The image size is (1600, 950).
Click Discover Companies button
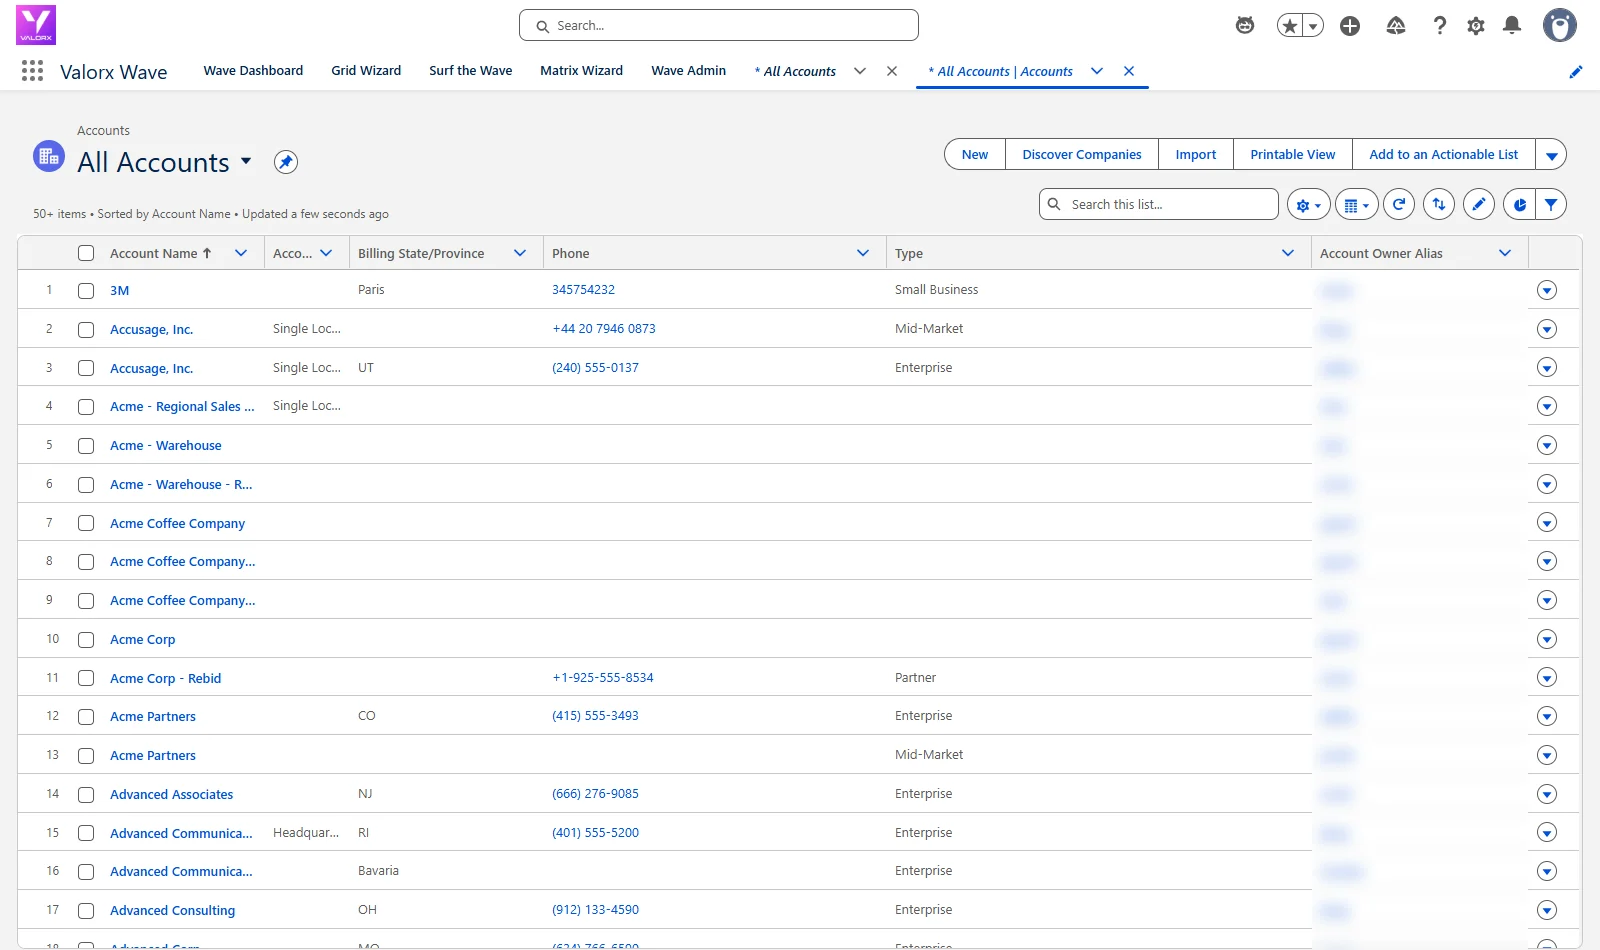coord(1082,155)
